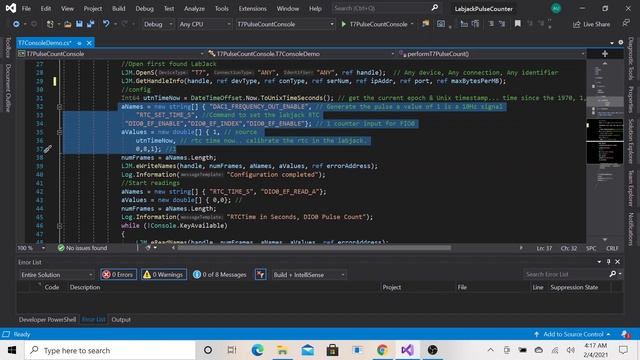Undo the last edit with the Undo icon
Viewport: 640px width, 360px height.
(106, 24)
